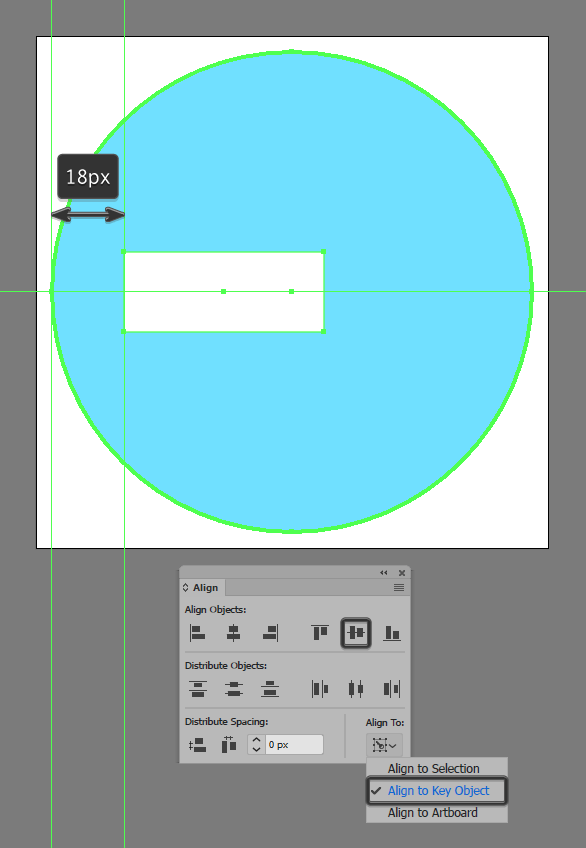Click Vertical Align Top icon
This screenshot has width=586, height=848.
tap(320, 633)
